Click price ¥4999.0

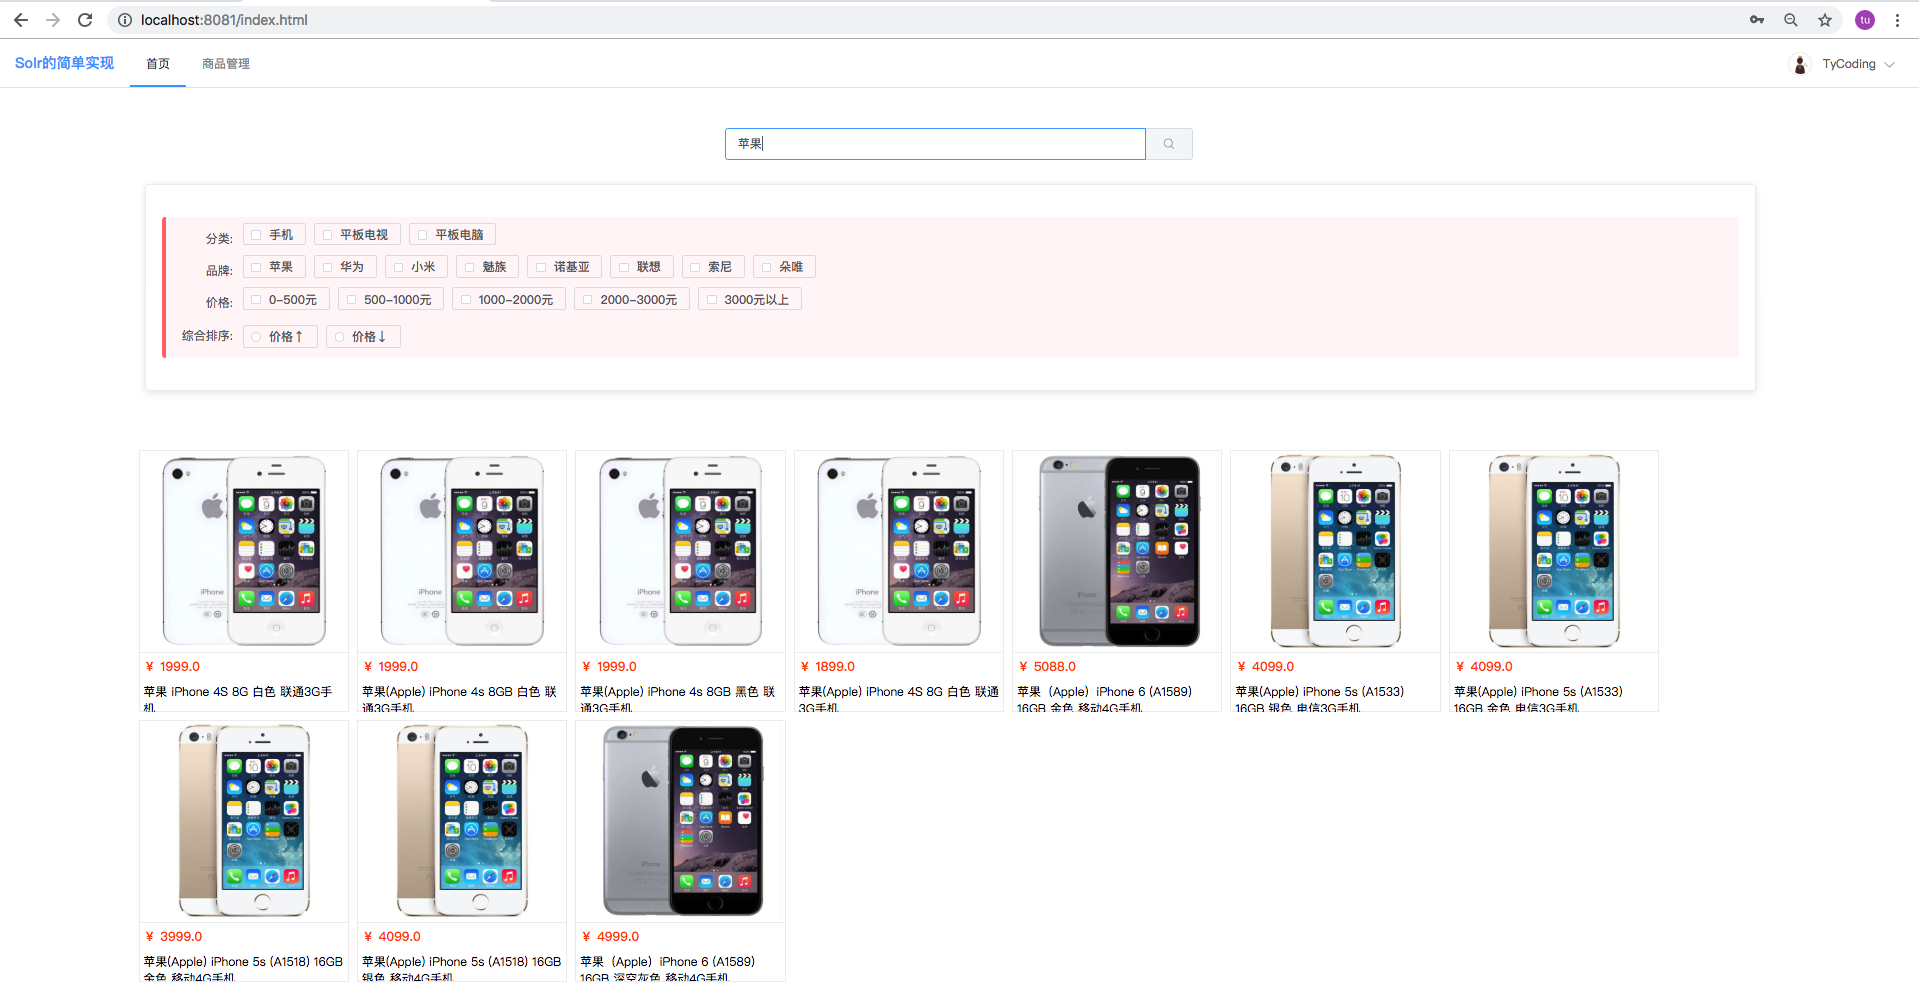610,937
